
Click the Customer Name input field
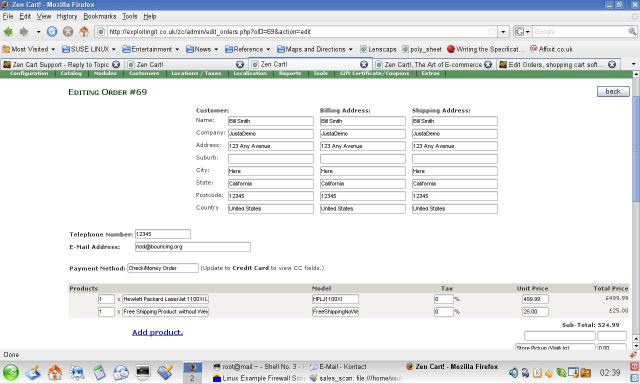[x=271, y=121]
